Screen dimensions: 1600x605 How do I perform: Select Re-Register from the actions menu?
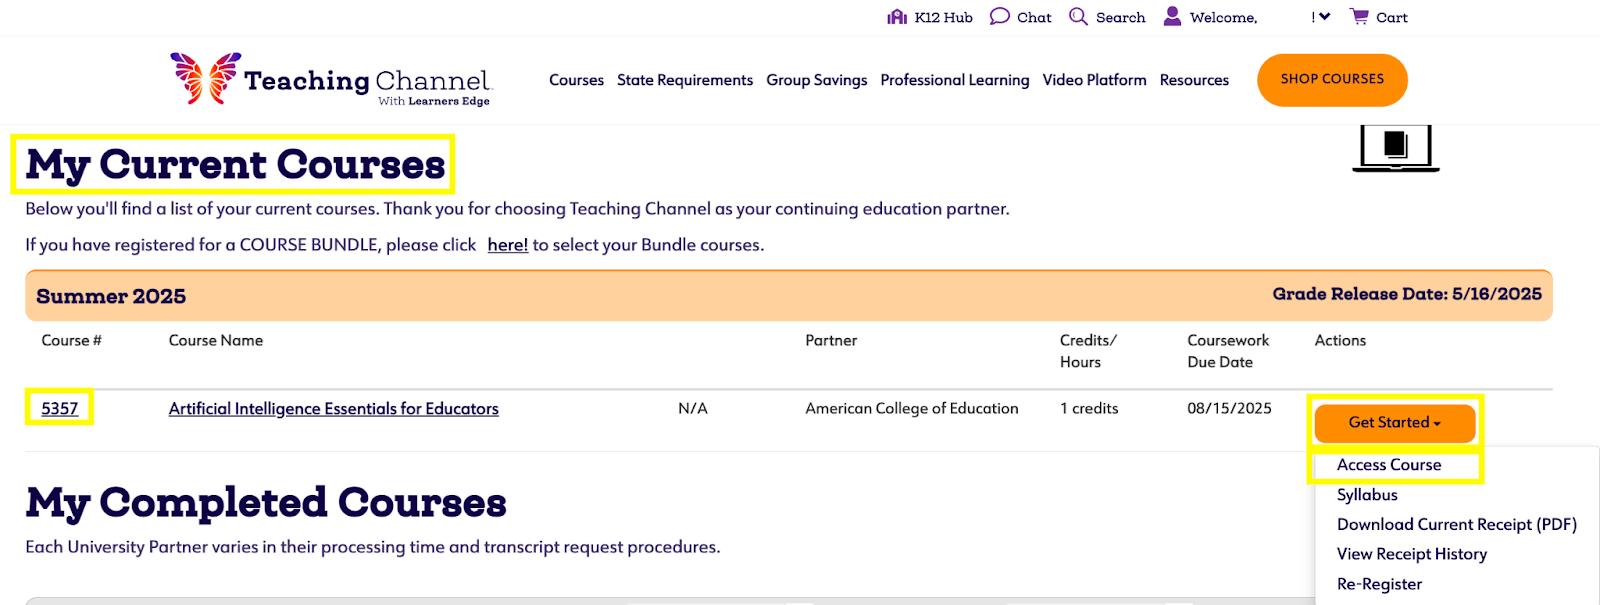pyautogui.click(x=1379, y=584)
